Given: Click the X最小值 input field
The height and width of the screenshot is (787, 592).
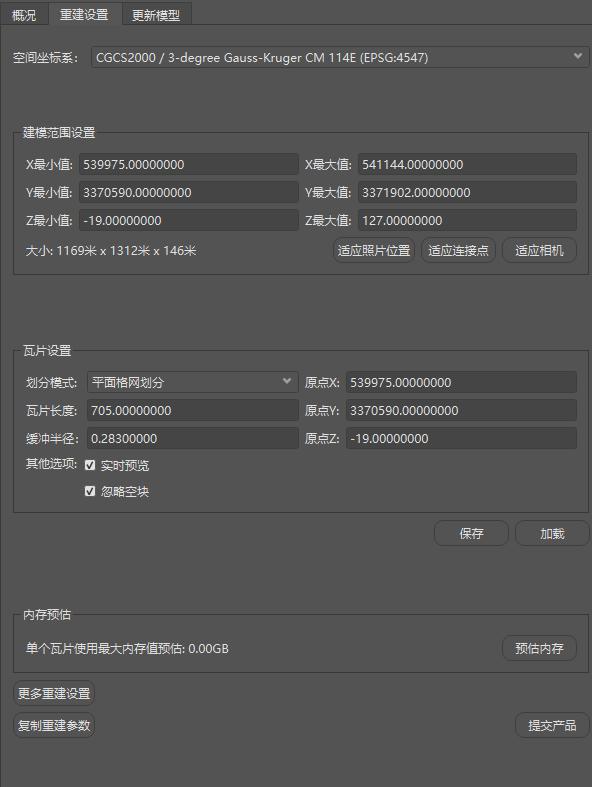Looking at the screenshot, I should pos(188,165).
